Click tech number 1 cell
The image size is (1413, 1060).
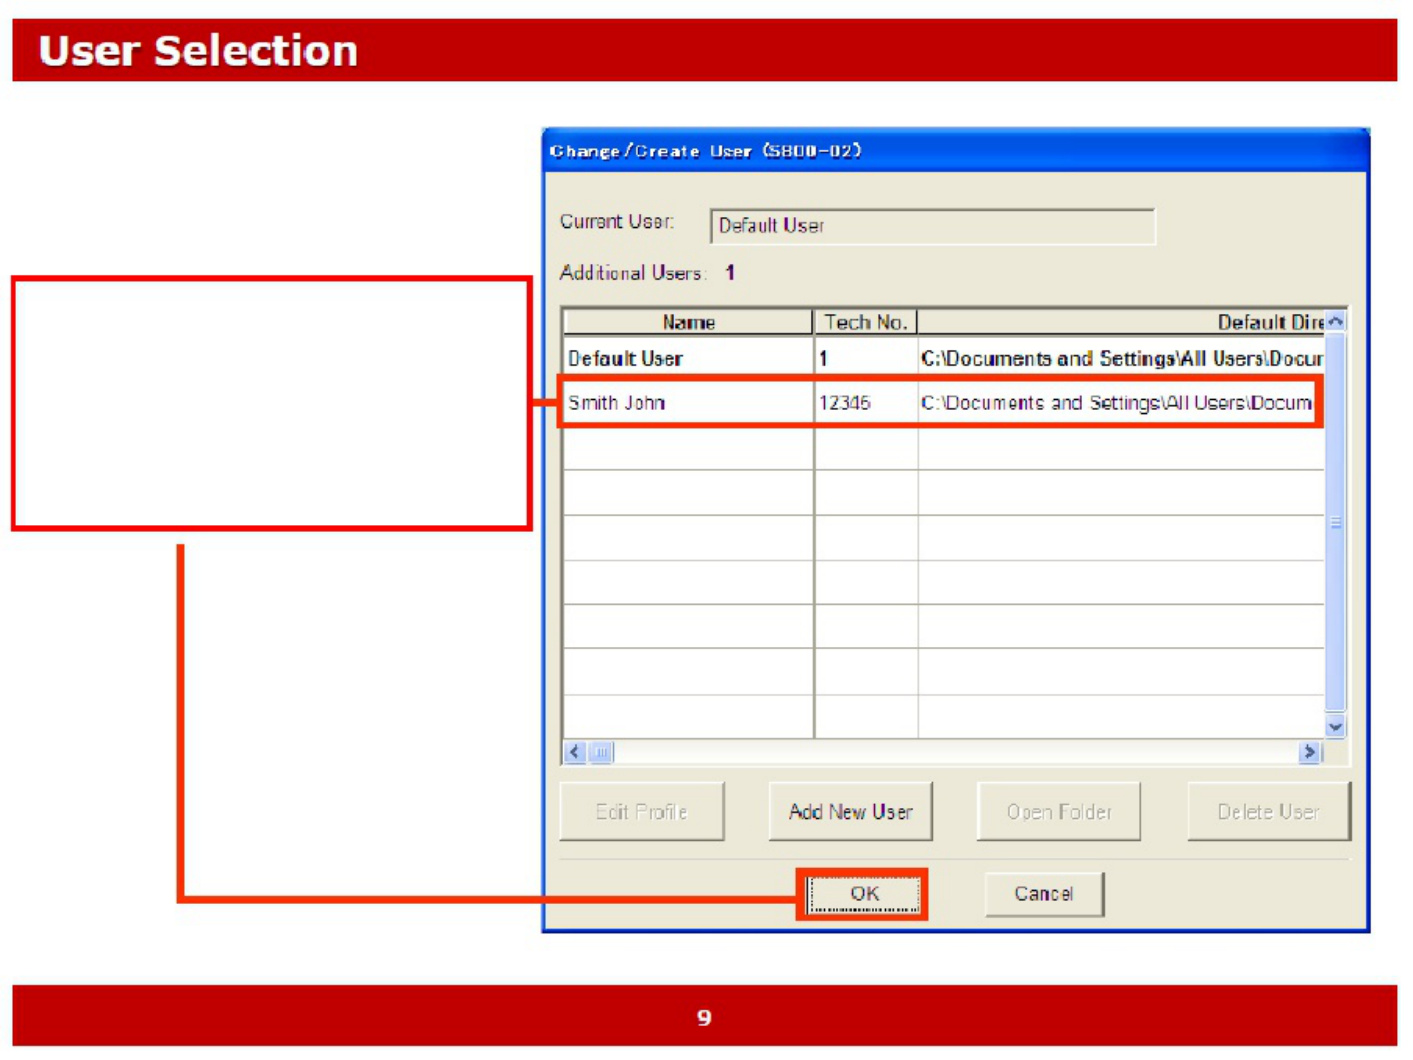(866, 358)
